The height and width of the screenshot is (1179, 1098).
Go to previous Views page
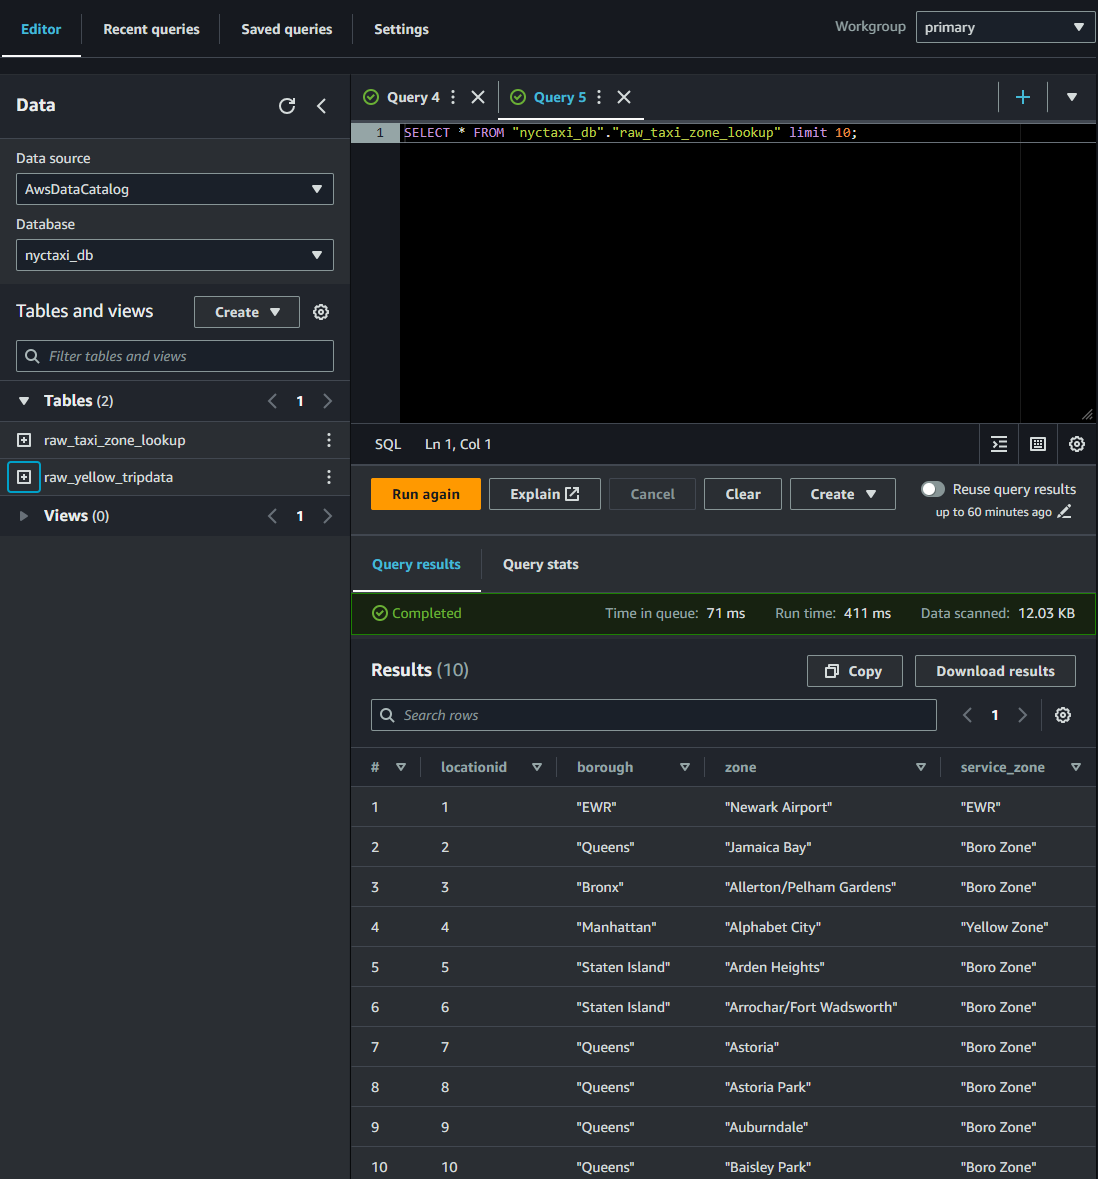272,516
